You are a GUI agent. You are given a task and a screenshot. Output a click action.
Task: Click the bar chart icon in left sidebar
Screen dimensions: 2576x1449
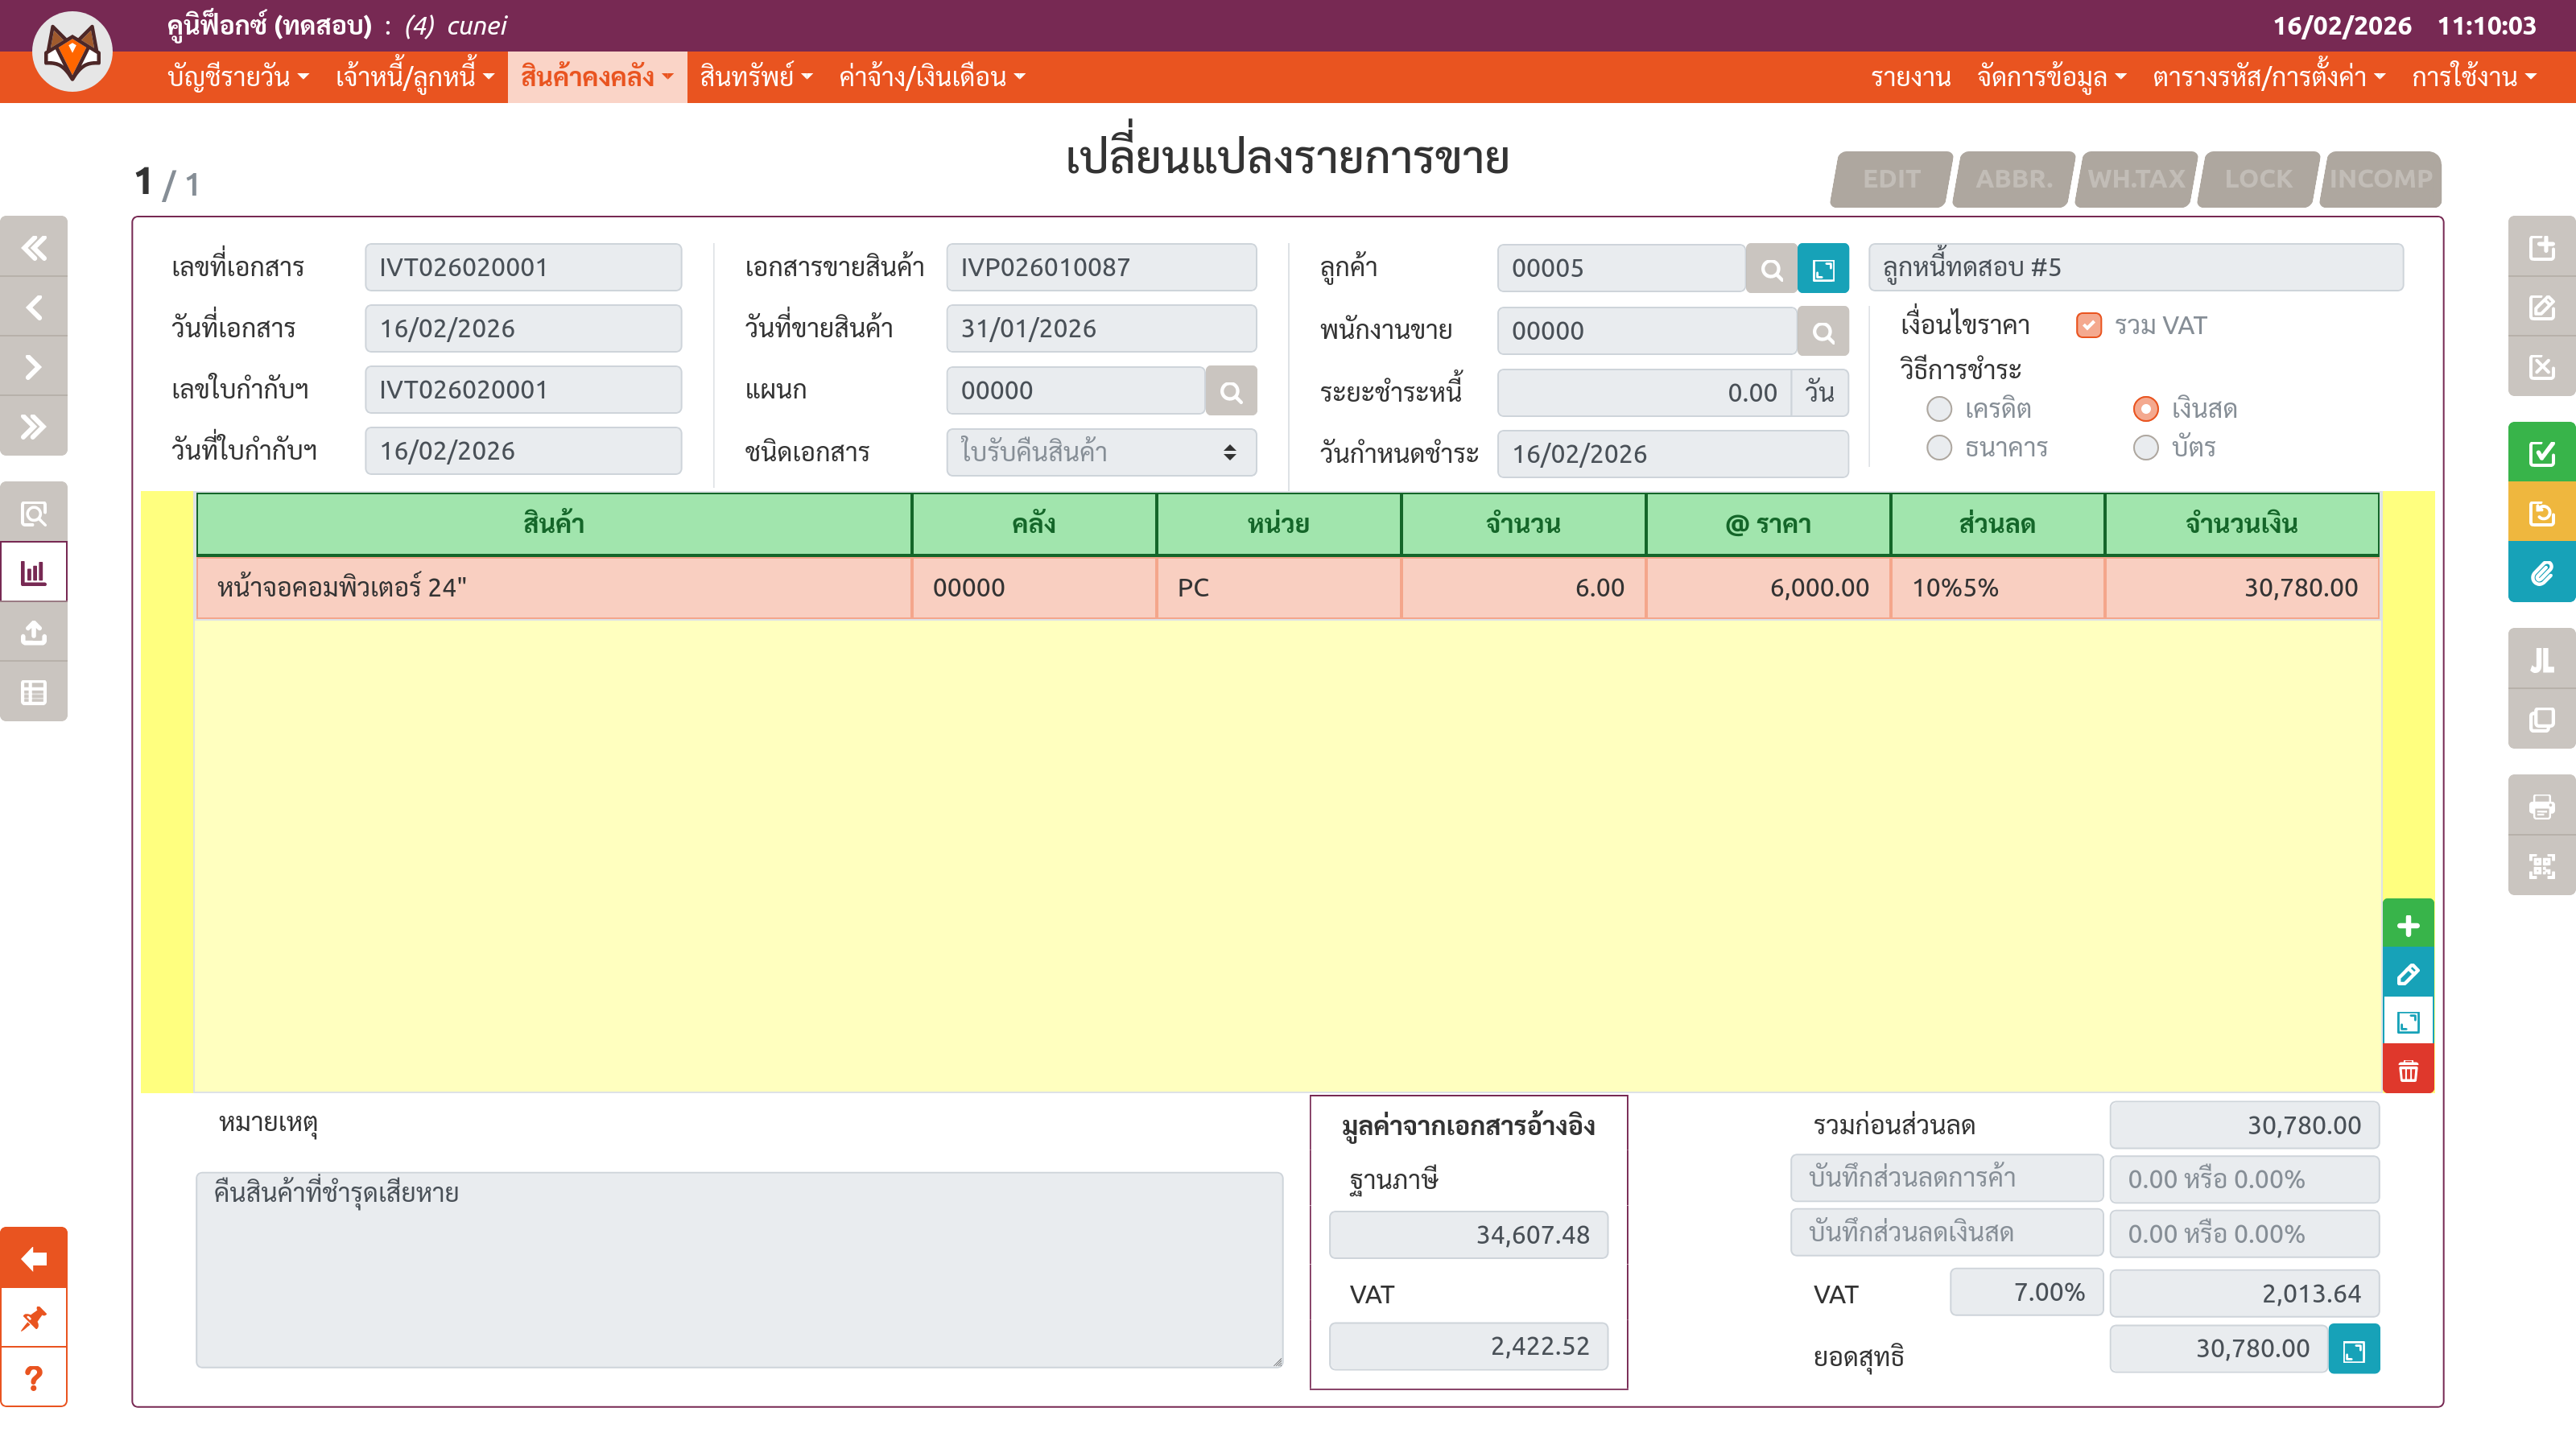[34, 573]
